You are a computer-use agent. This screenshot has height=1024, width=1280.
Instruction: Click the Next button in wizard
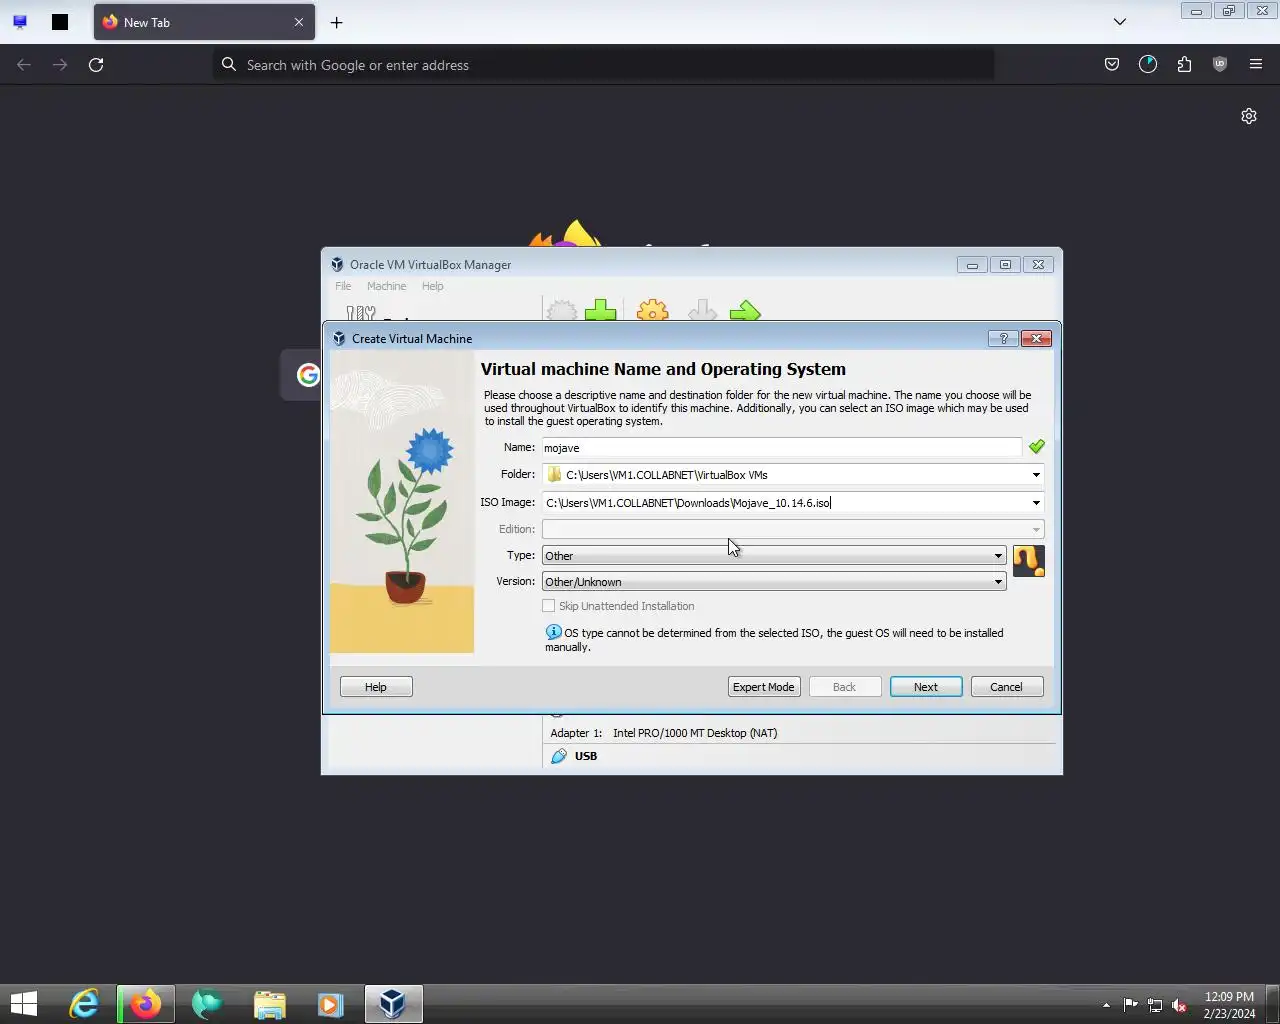click(926, 687)
